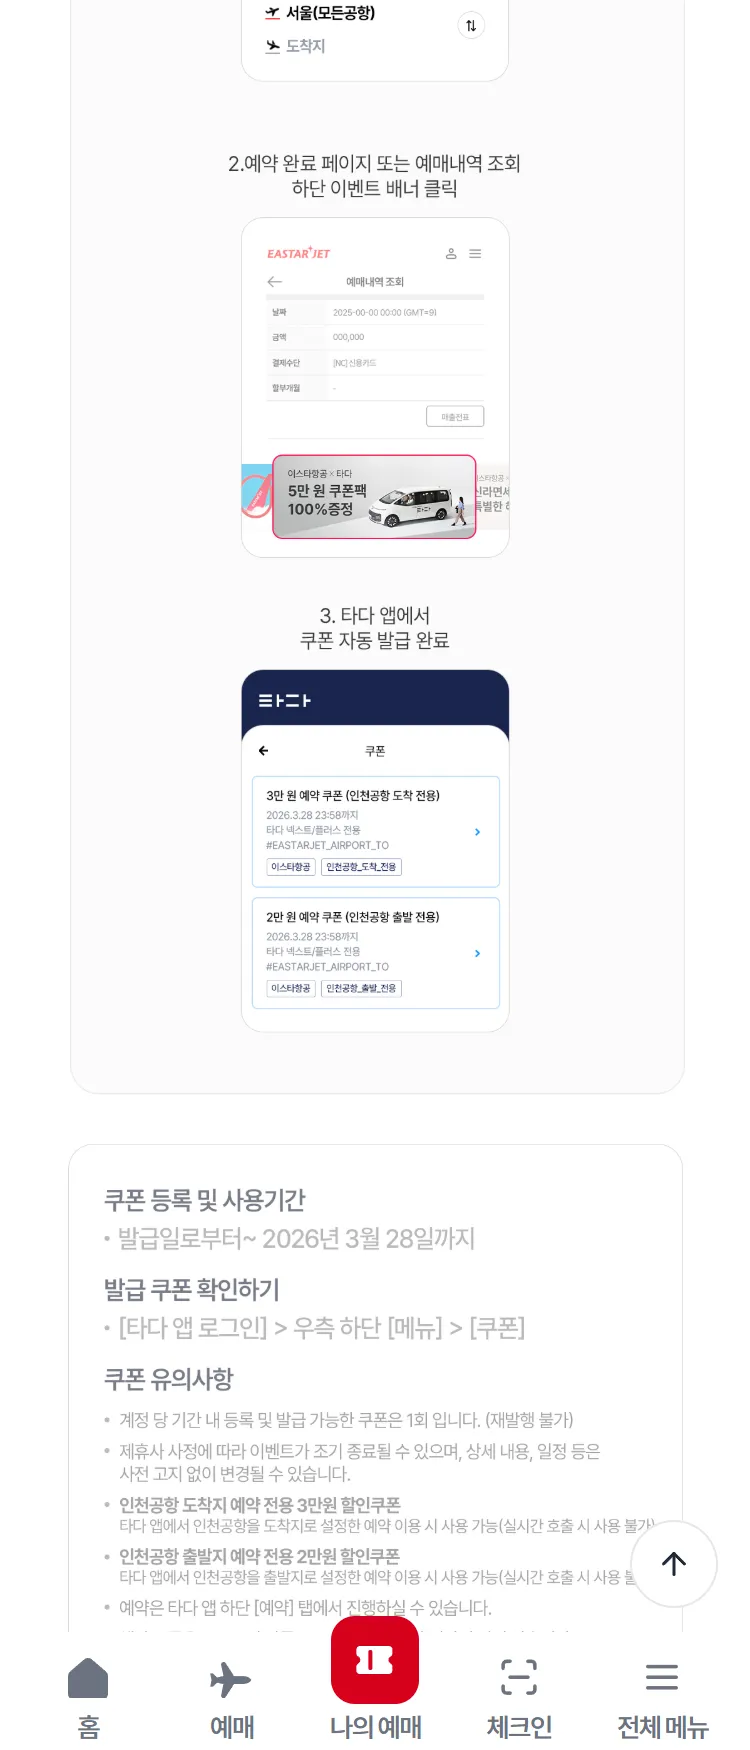The height and width of the screenshot is (1750, 750).
Task: Click the scroll-to-top arrow button
Action: tap(674, 1564)
